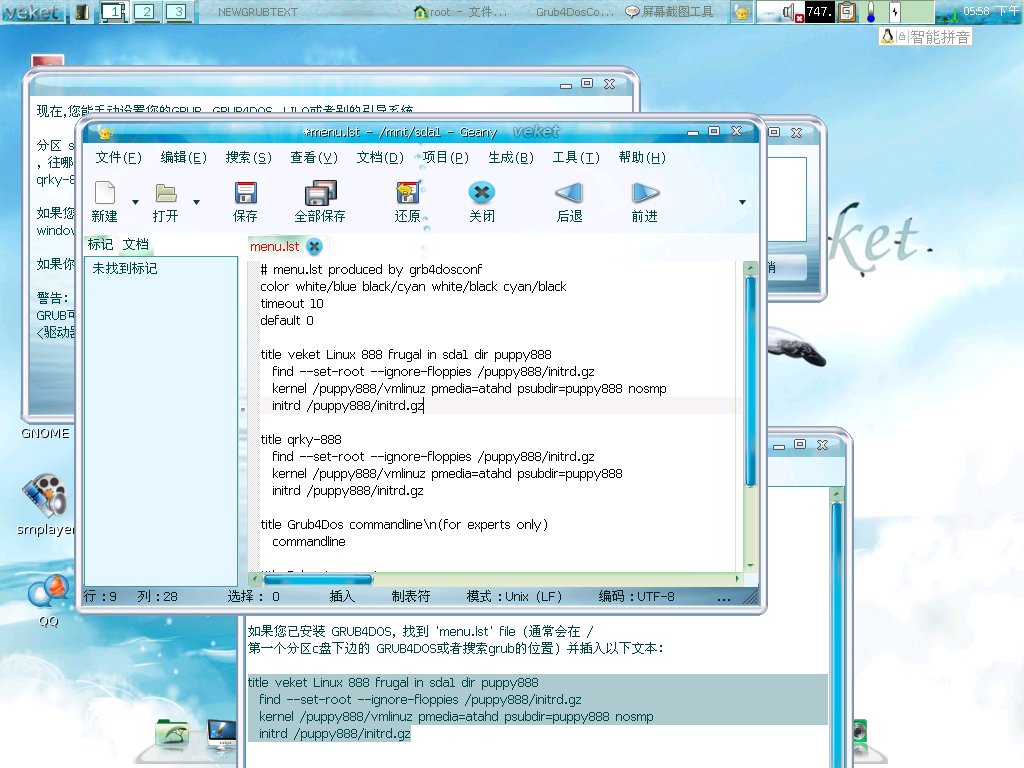Open the 工具(T) menu
This screenshot has height=768, width=1024.
click(576, 157)
